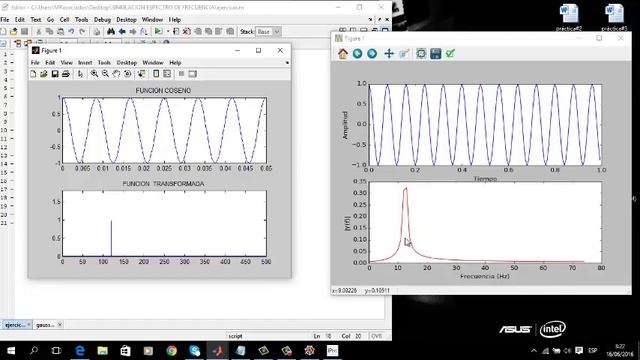Open Windows Start menu
This screenshot has height=360, width=640.
tap(11, 351)
